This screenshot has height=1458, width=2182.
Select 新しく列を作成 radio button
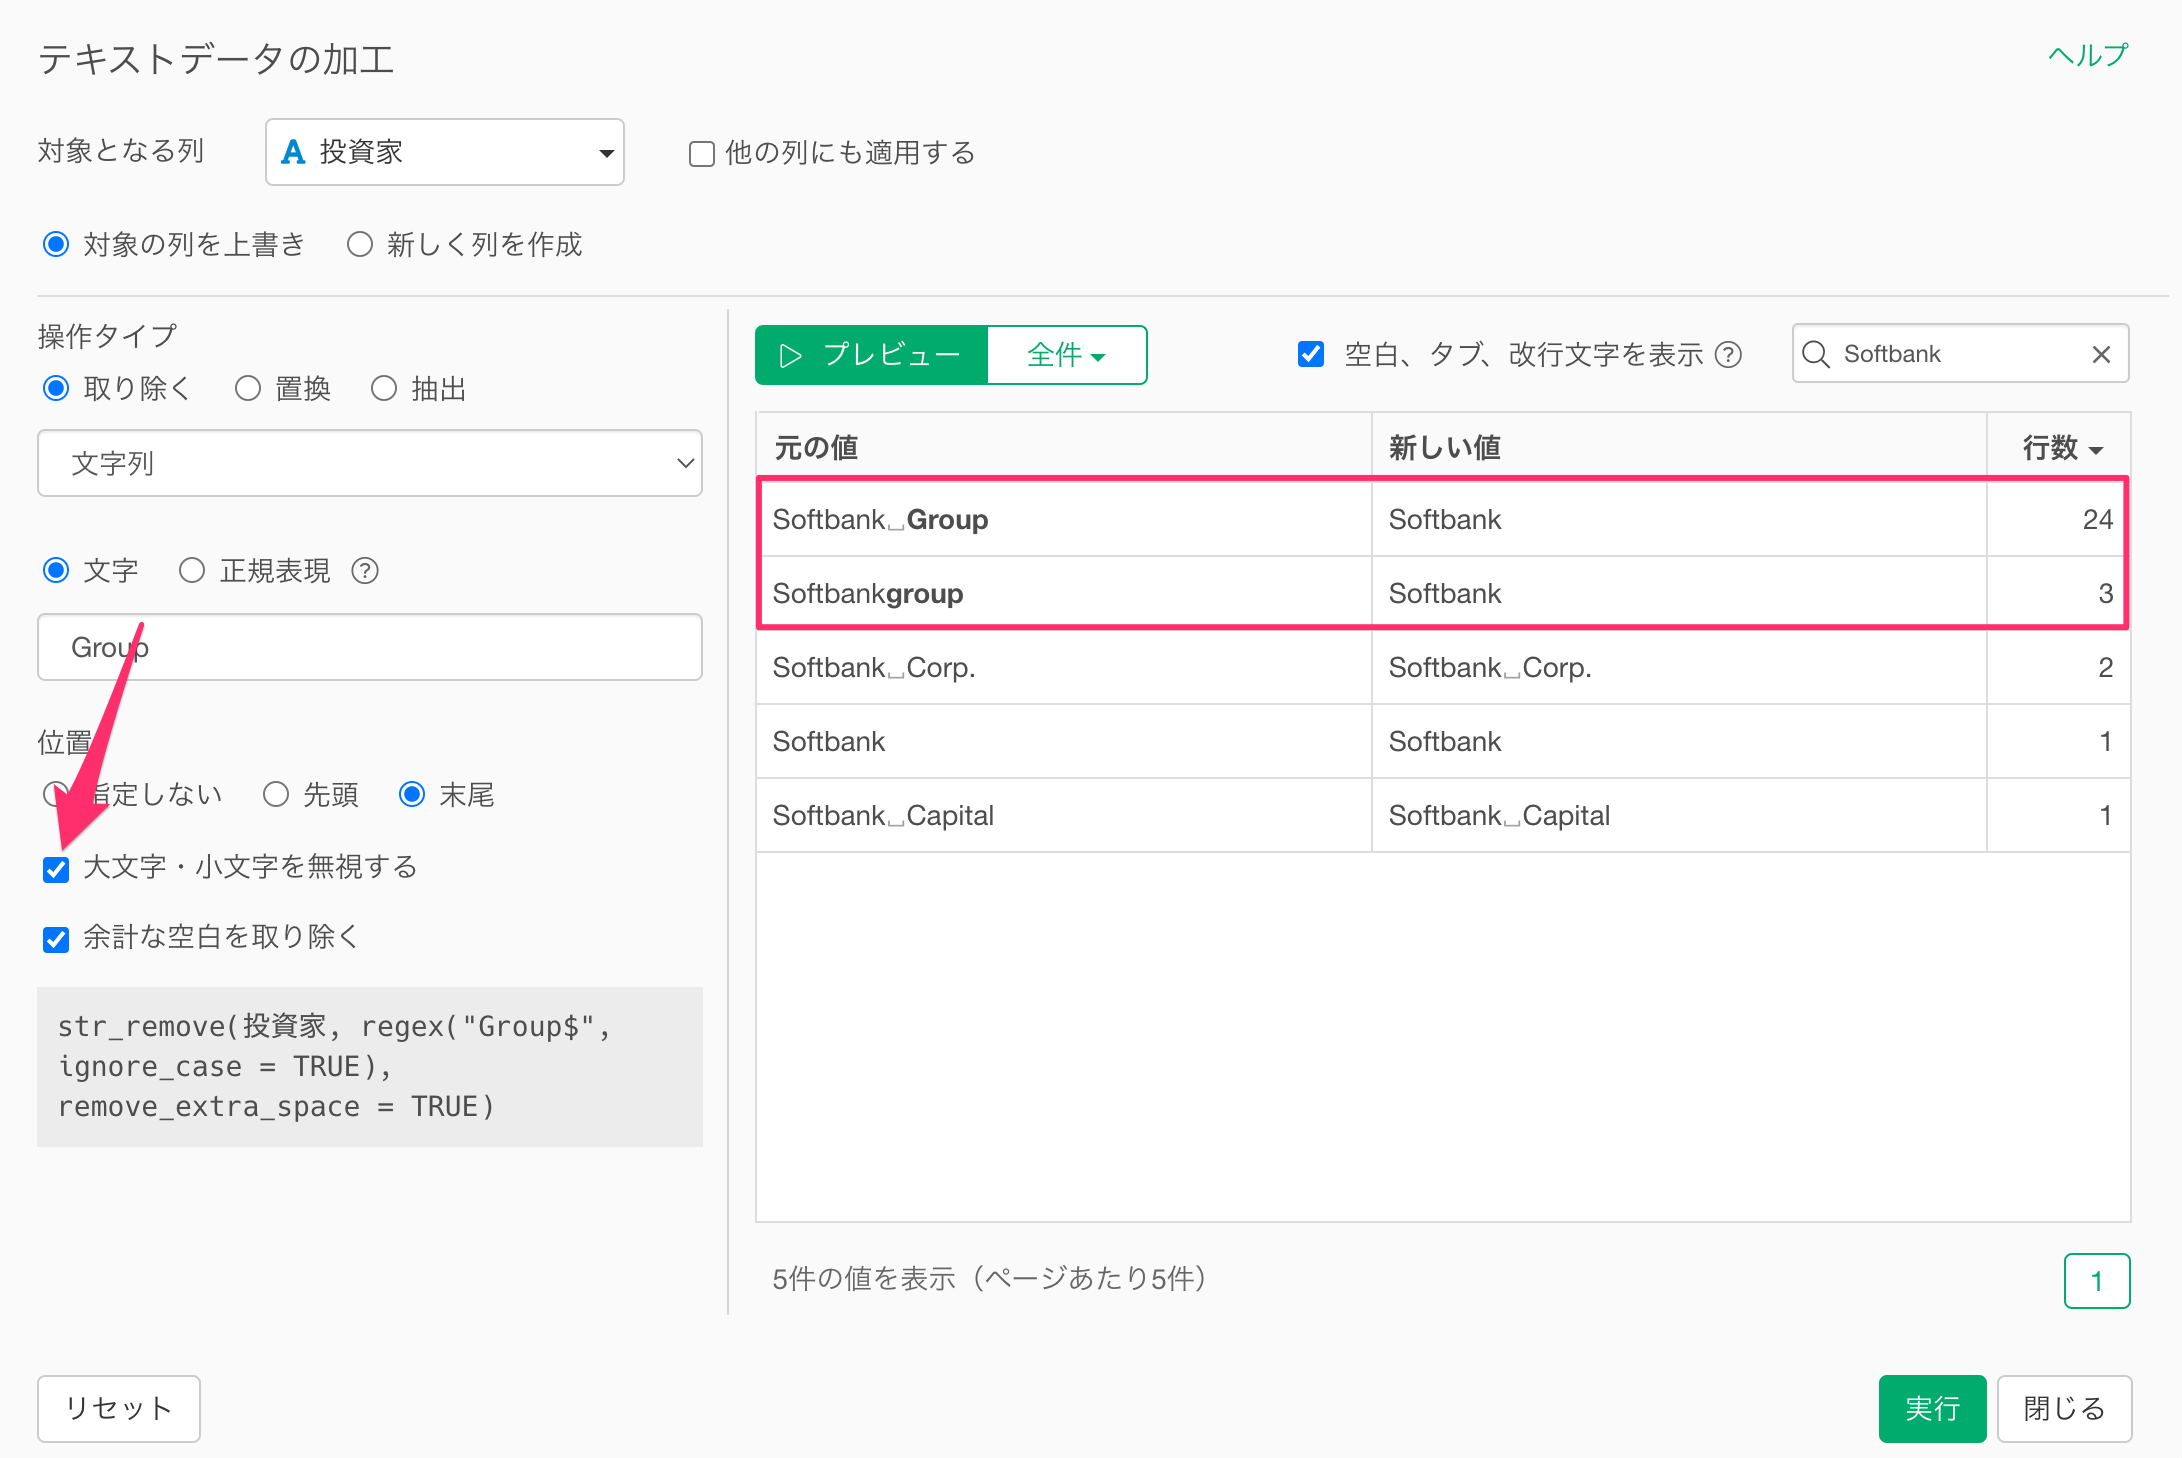point(360,244)
